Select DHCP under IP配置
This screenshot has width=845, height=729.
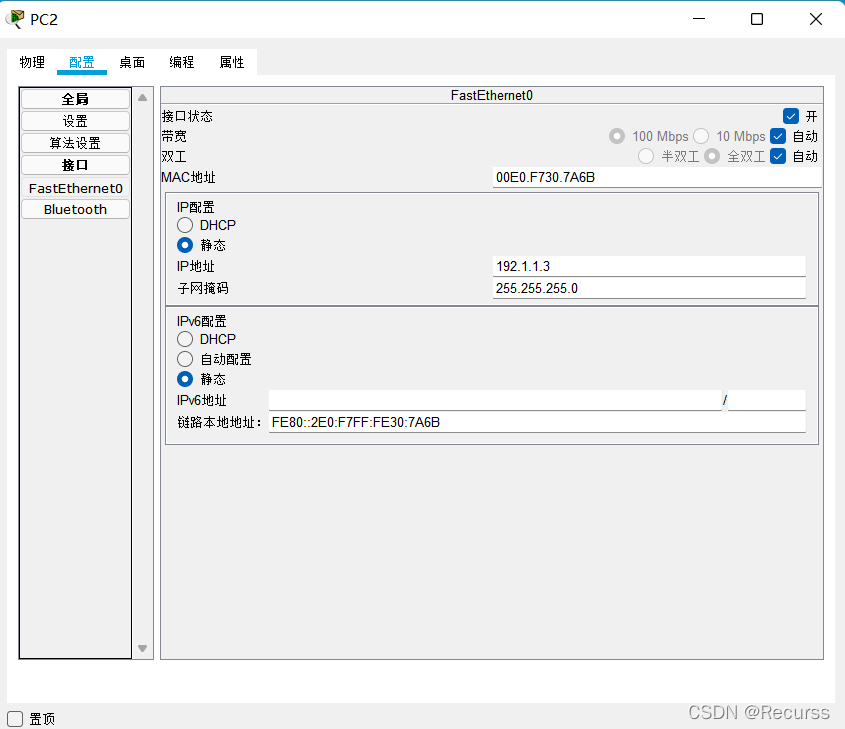click(x=185, y=225)
